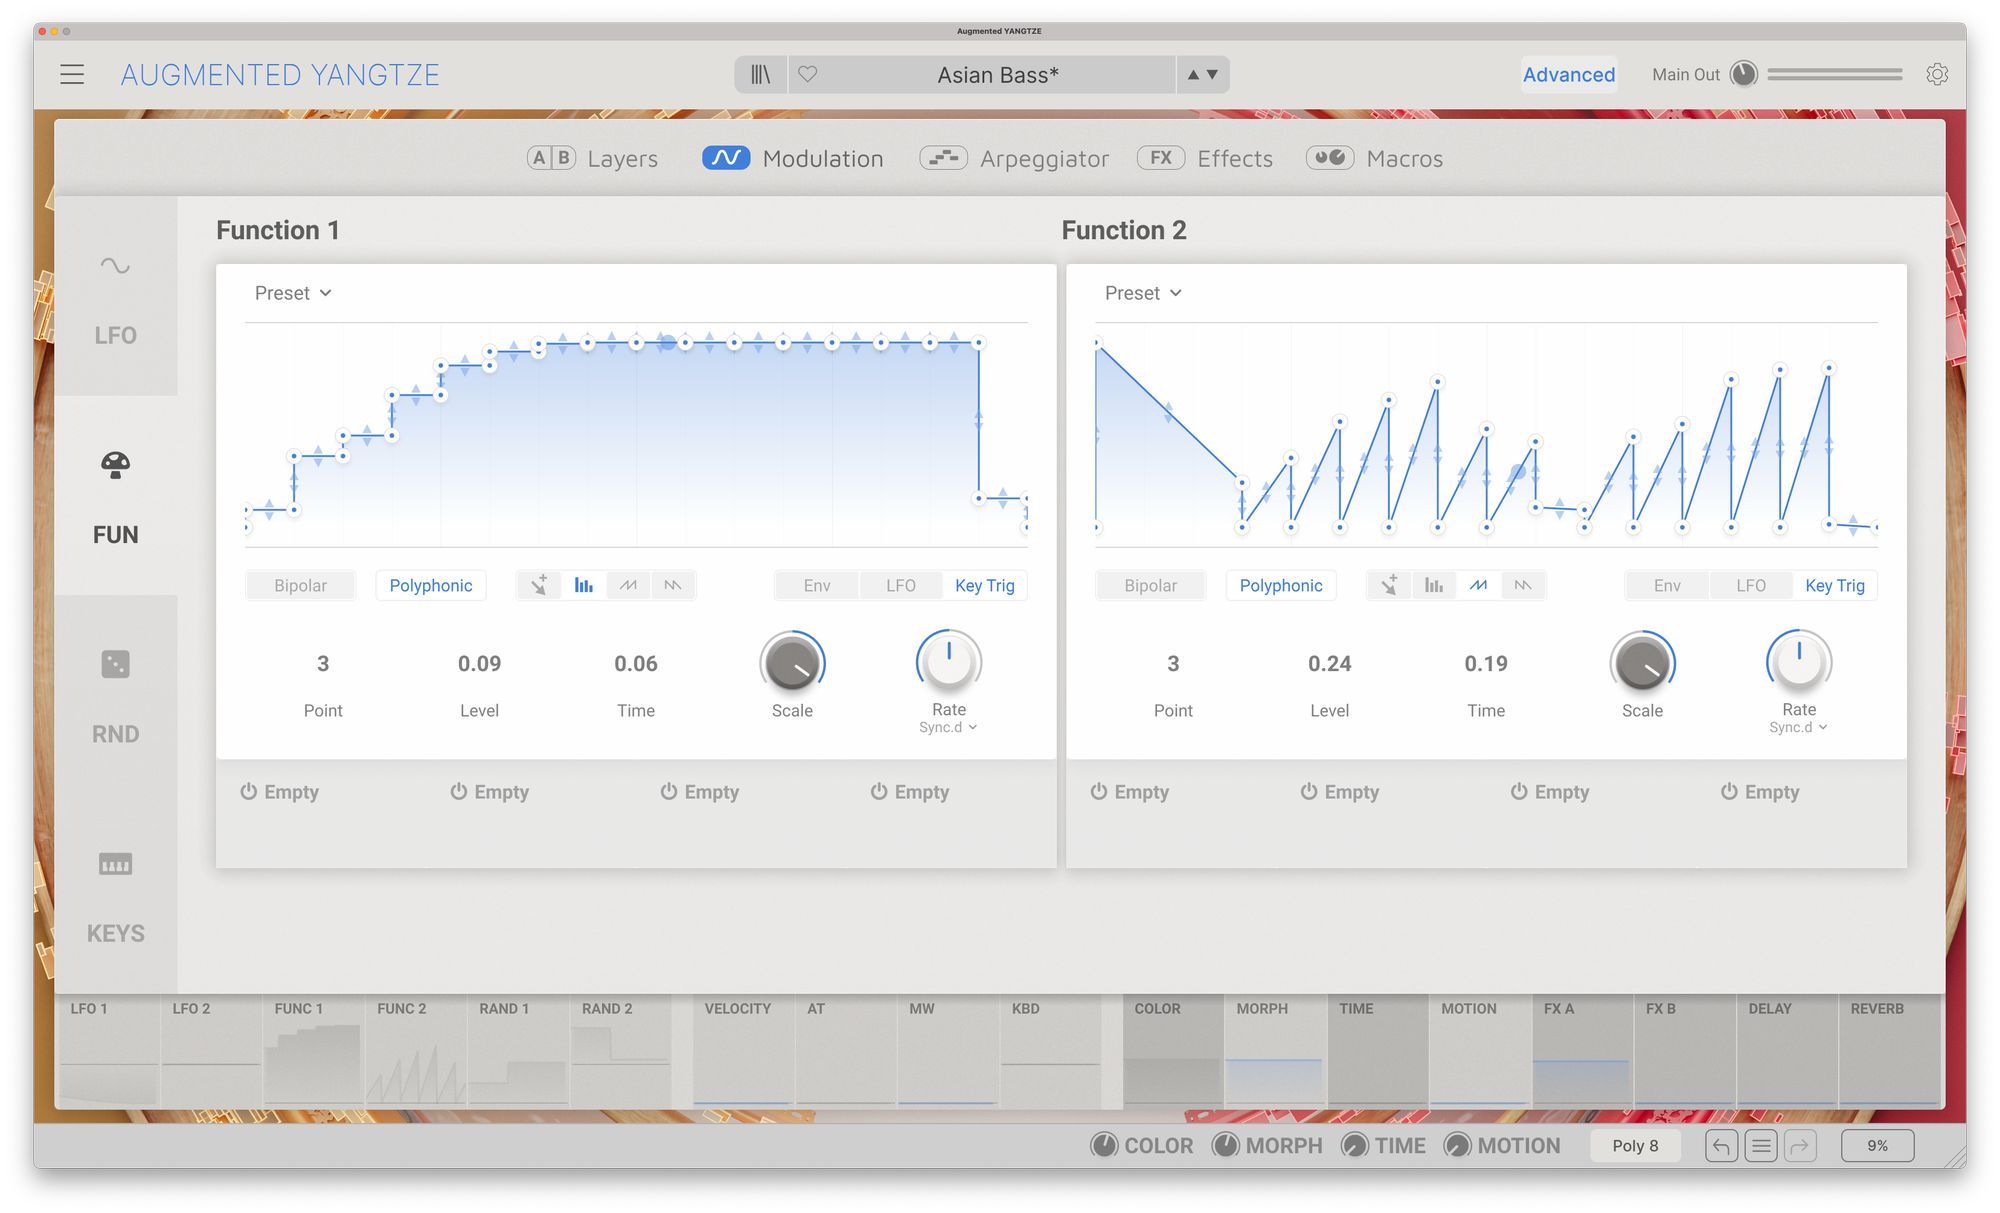Click Function 2 Time value 0.19
The height and width of the screenshot is (1213, 2000).
point(1486,664)
